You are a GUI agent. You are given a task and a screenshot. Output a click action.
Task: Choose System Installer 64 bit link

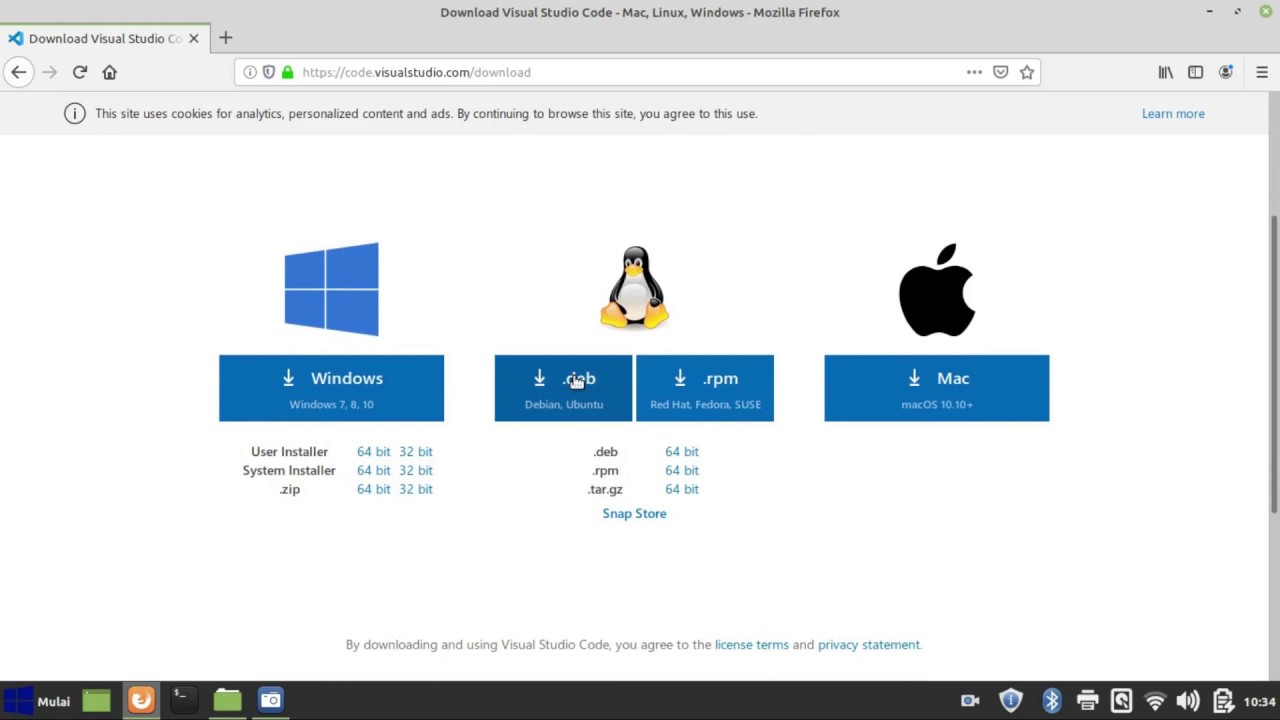(374, 470)
